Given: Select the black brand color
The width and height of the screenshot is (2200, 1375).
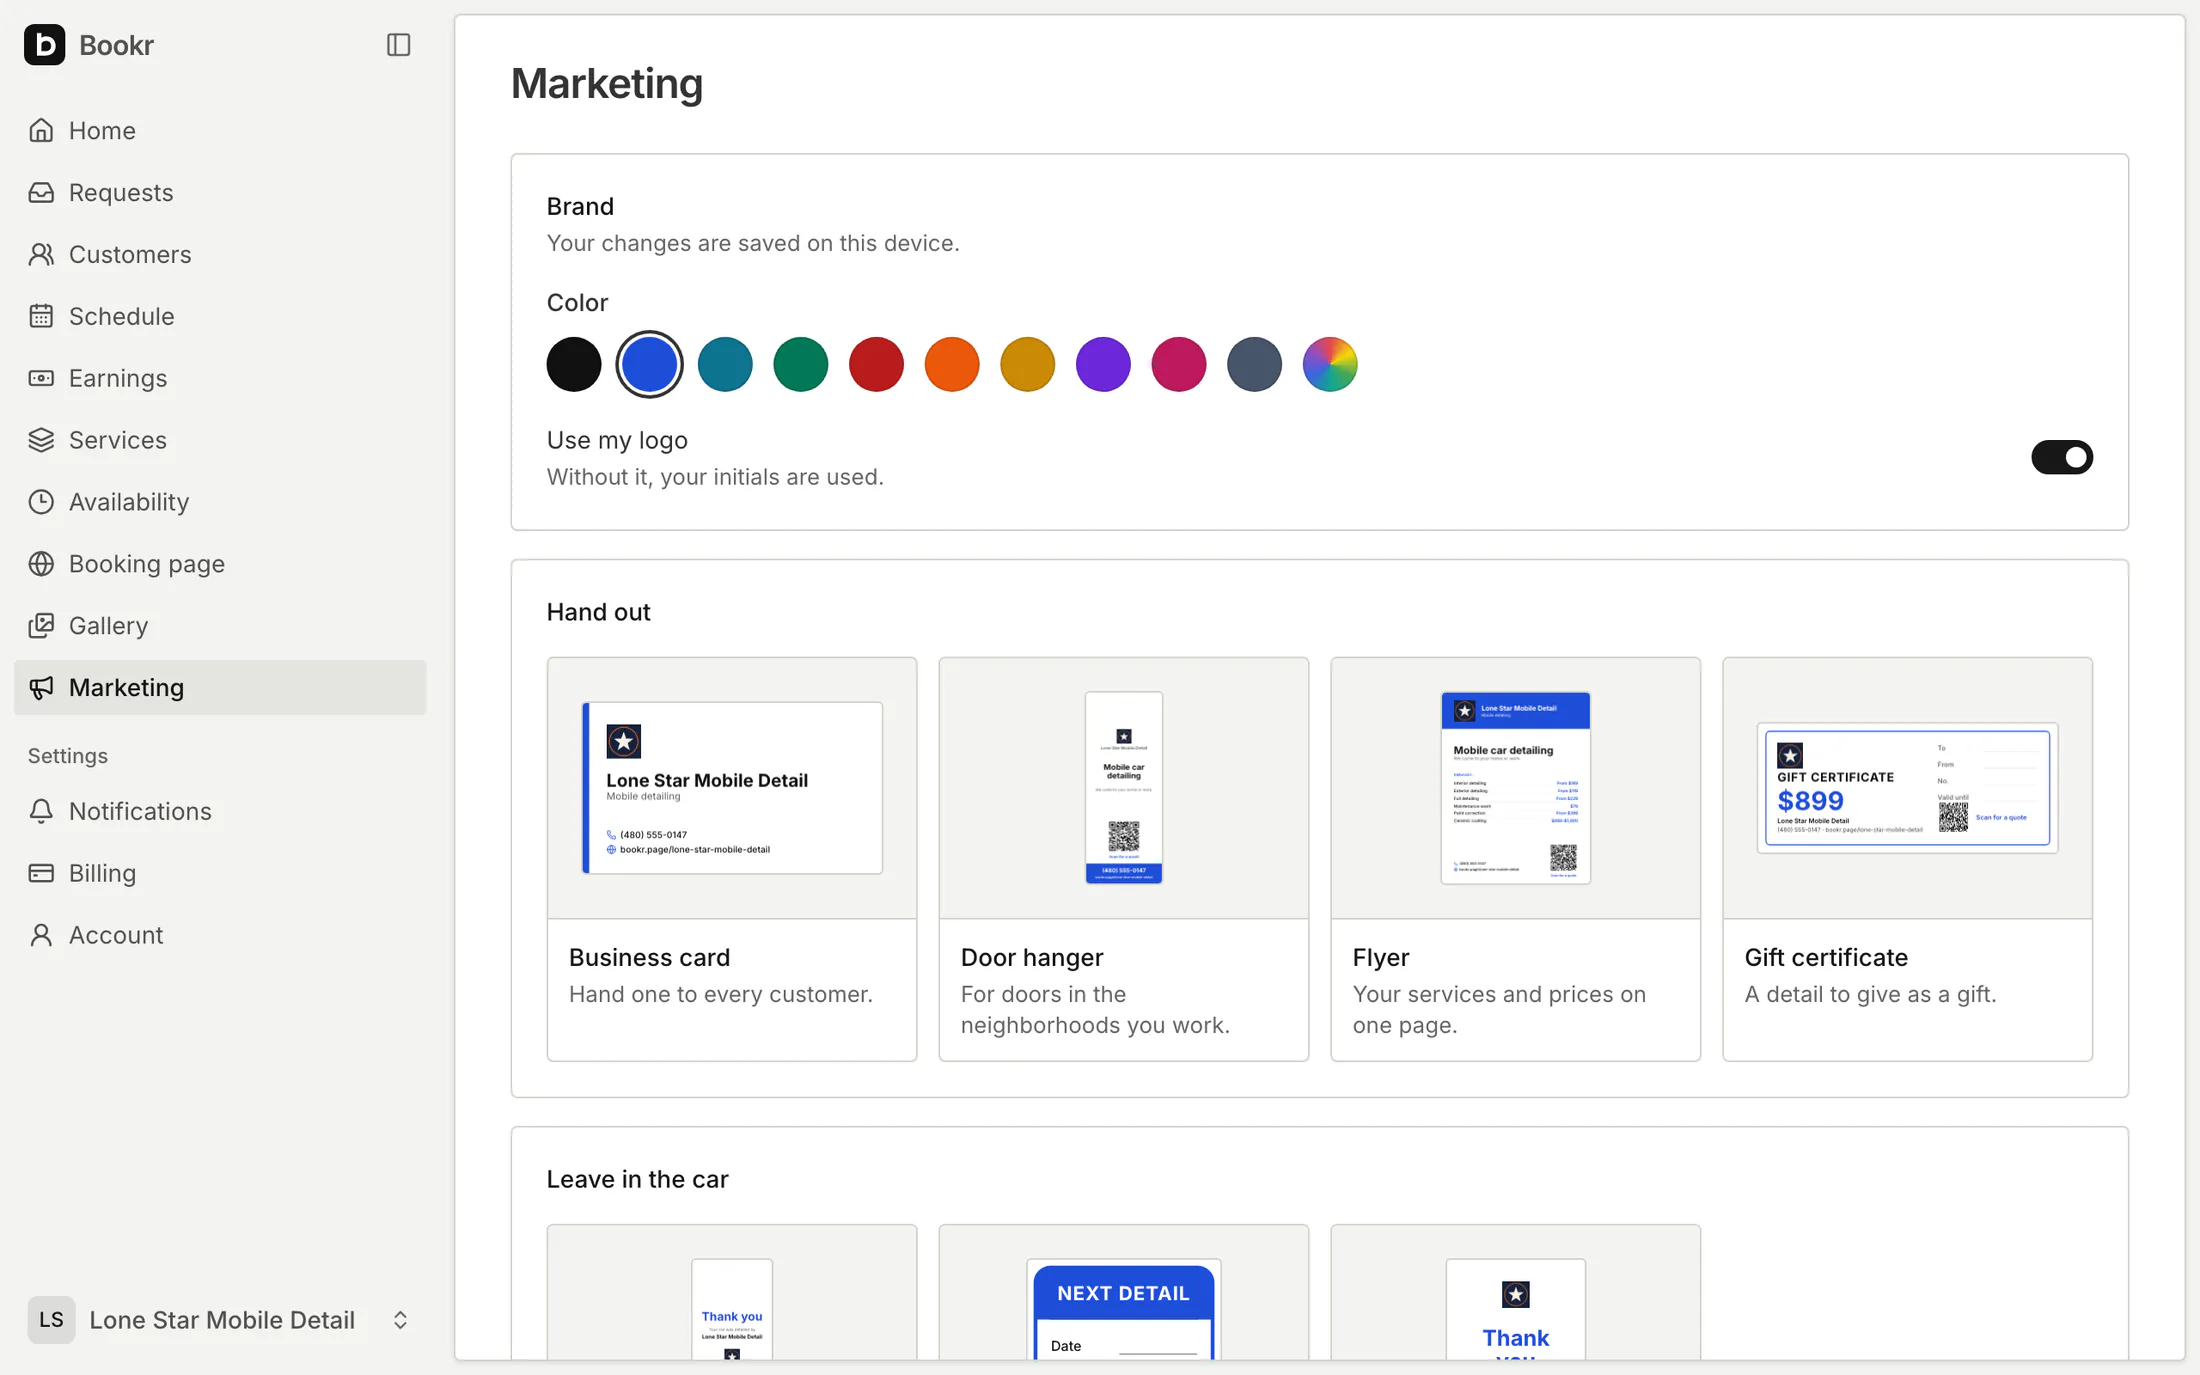Looking at the screenshot, I should (574, 364).
